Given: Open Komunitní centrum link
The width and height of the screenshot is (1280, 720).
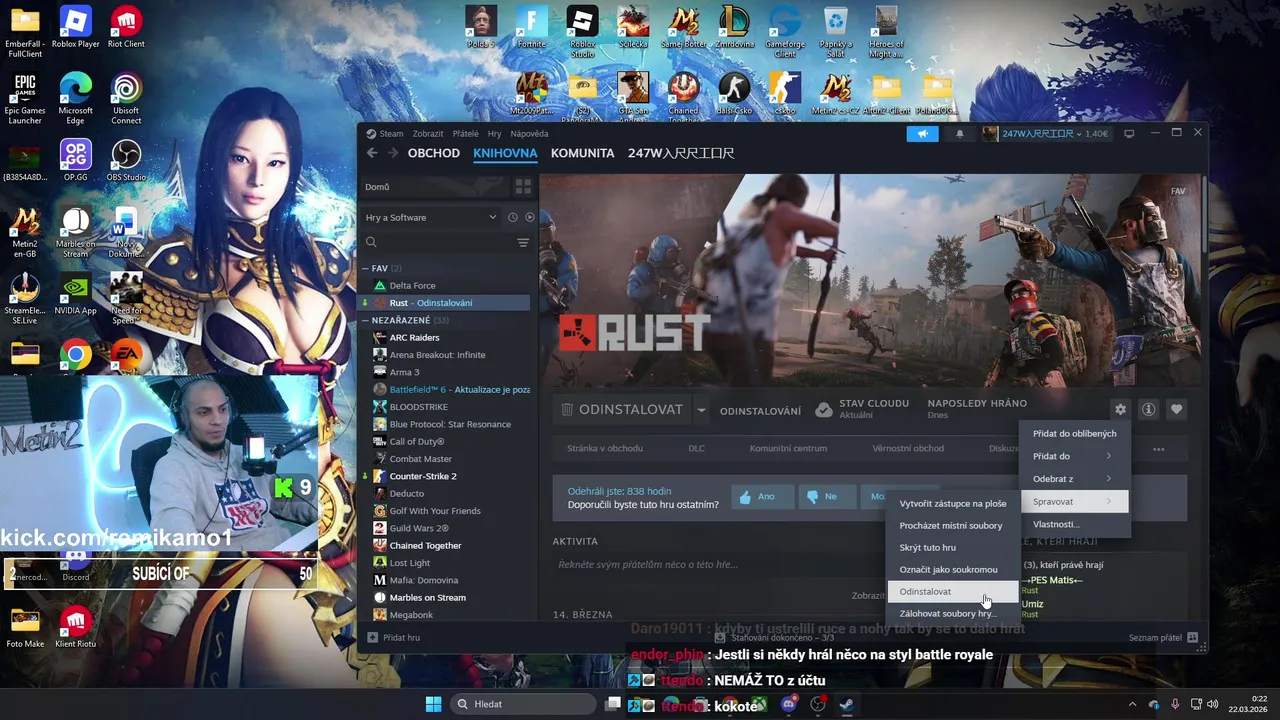Looking at the screenshot, I should (x=788, y=448).
